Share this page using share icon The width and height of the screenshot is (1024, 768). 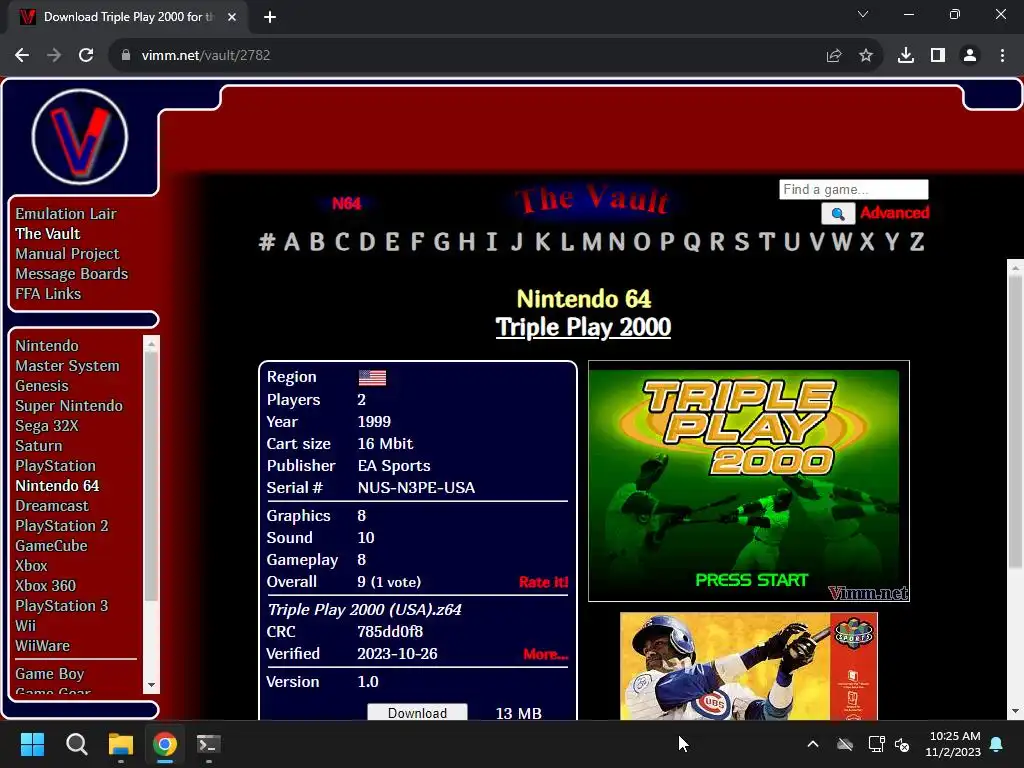click(x=834, y=56)
